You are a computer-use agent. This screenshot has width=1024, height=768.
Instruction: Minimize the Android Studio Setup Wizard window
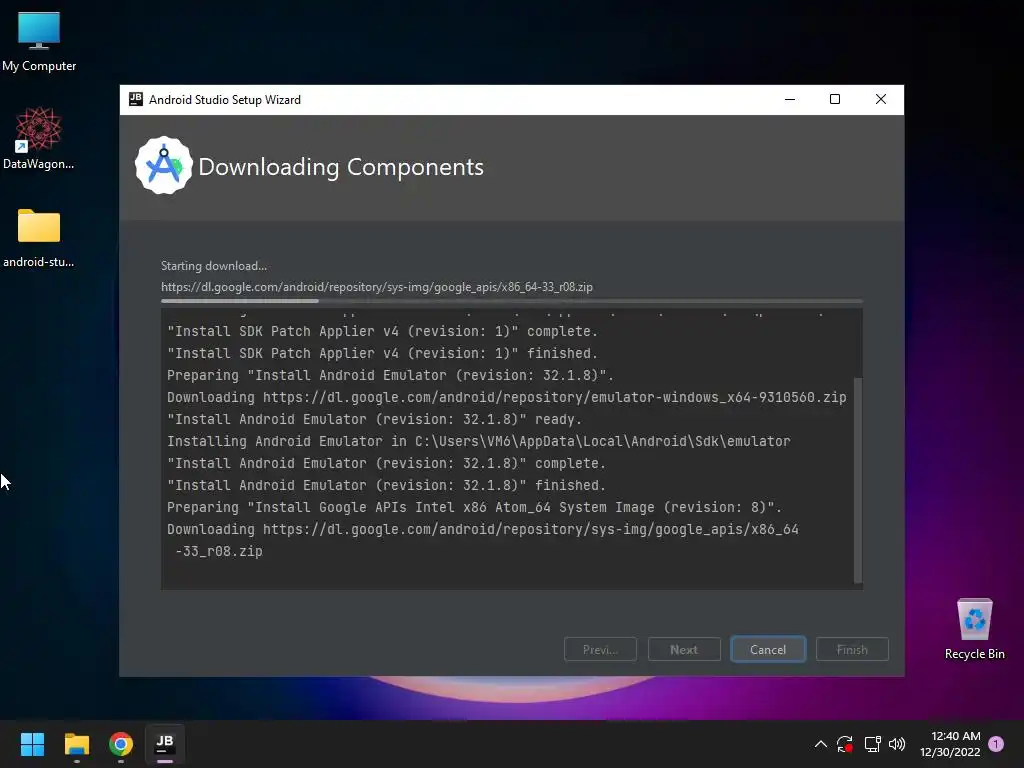tap(790, 99)
